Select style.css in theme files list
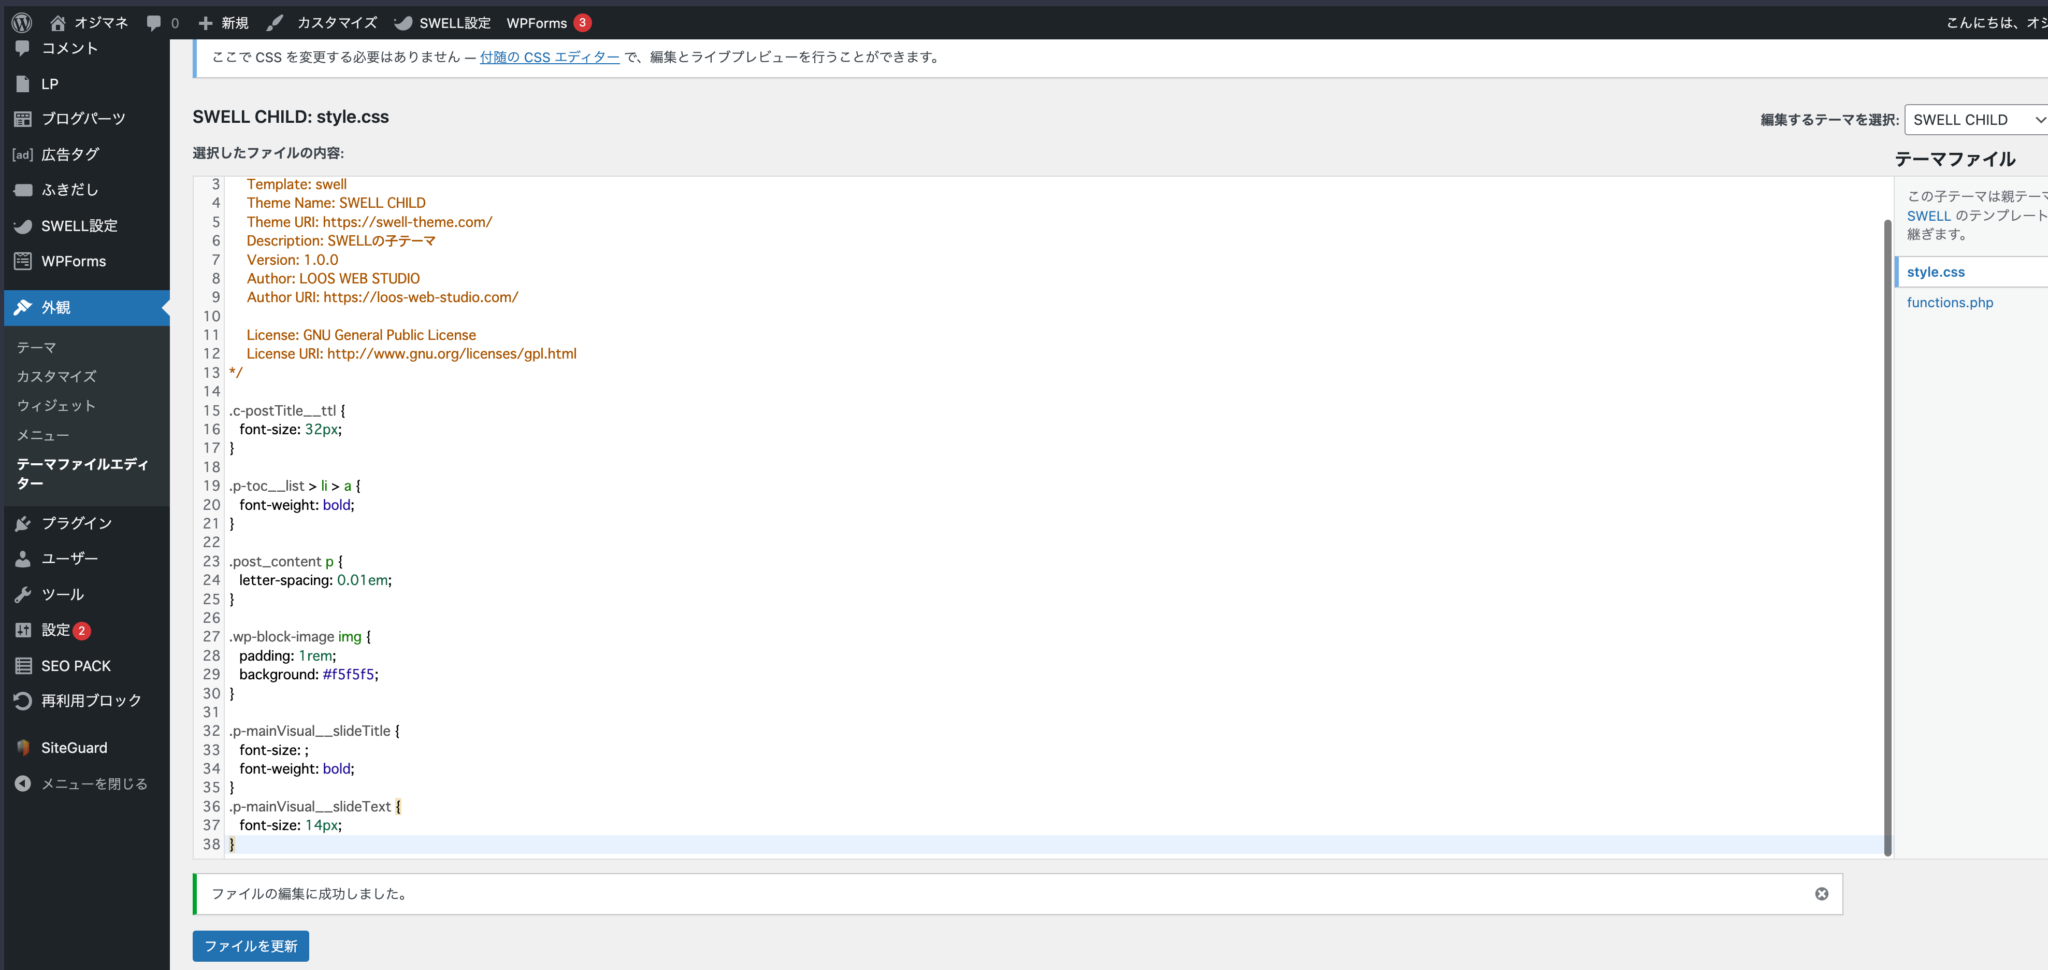Image resolution: width=2048 pixels, height=970 pixels. click(x=1935, y=272)
